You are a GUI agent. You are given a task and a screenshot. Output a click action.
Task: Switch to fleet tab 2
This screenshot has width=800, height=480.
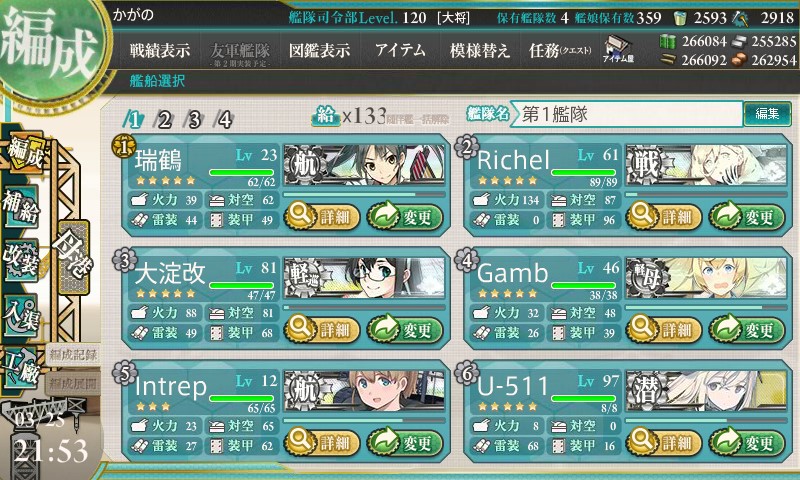[x=164, y=120]
